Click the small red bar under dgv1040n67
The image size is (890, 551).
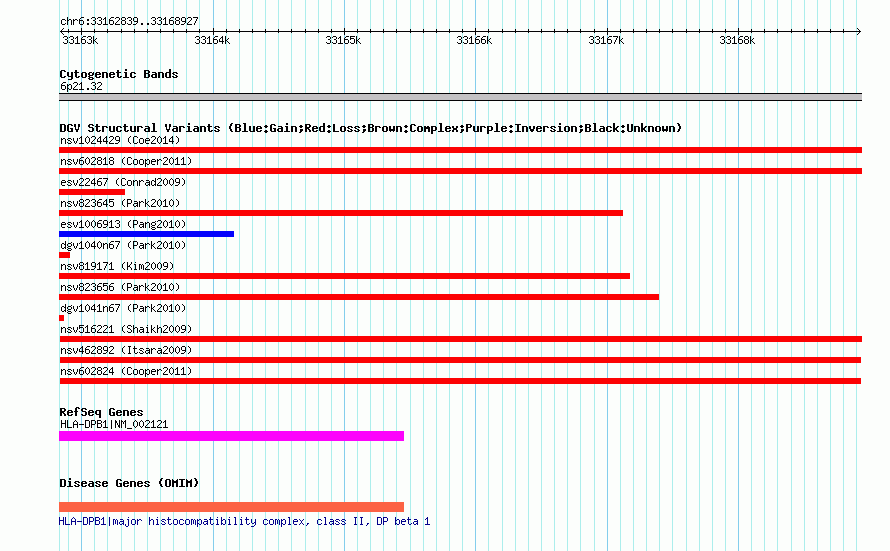[65, 255]
